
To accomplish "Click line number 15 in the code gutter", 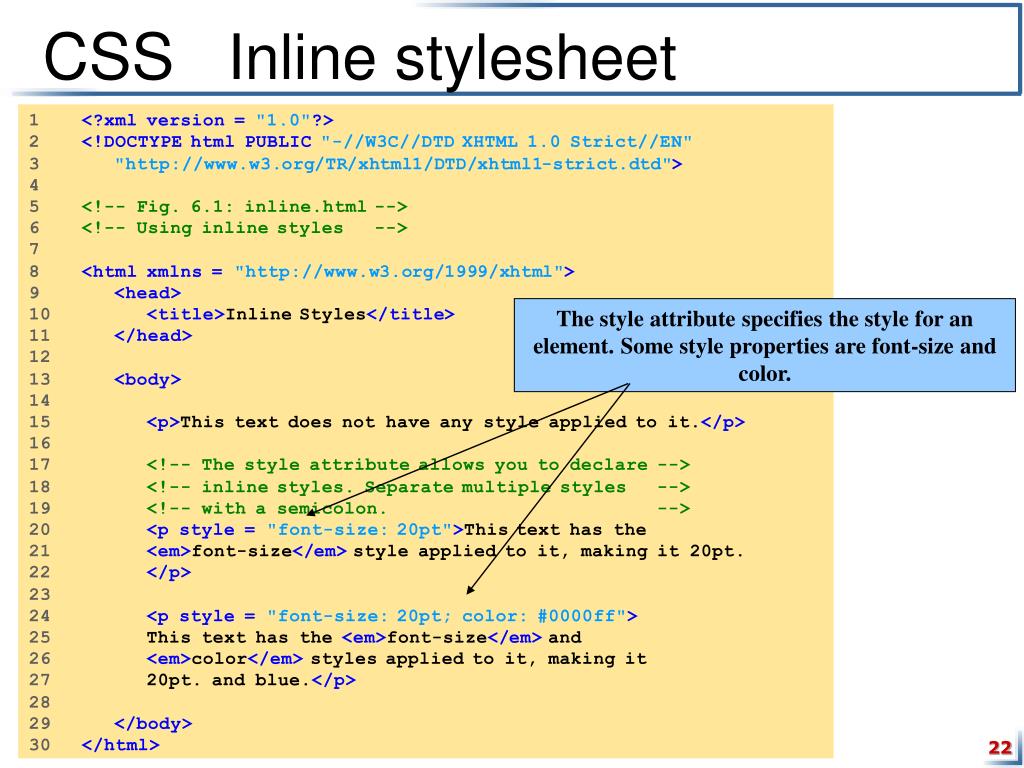I will click(39, 422).
